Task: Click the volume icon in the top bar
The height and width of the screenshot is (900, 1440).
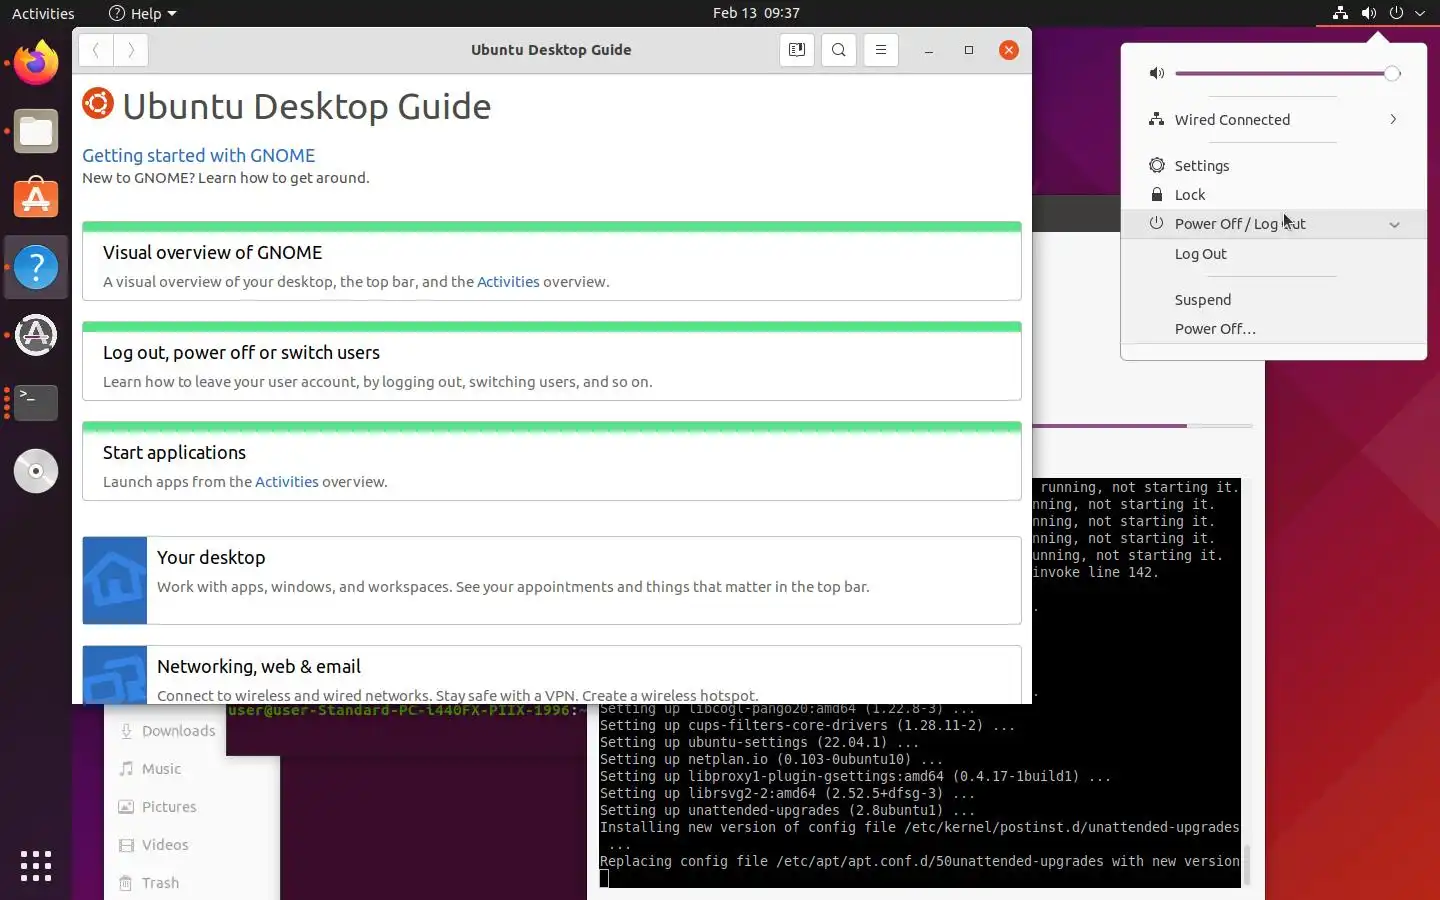Action: (1368, 13)
